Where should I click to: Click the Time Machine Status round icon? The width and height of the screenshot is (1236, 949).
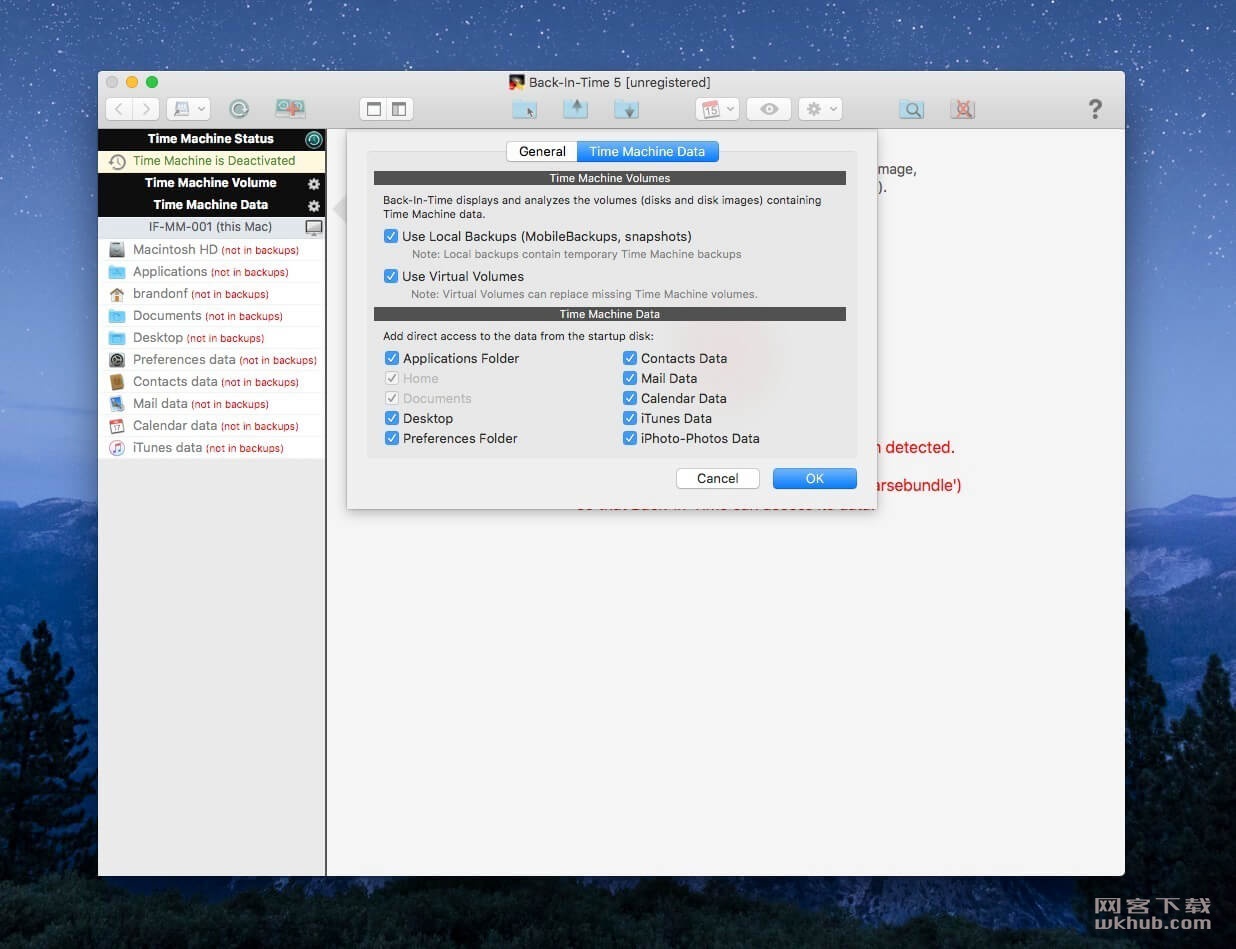tap(314, 139)
